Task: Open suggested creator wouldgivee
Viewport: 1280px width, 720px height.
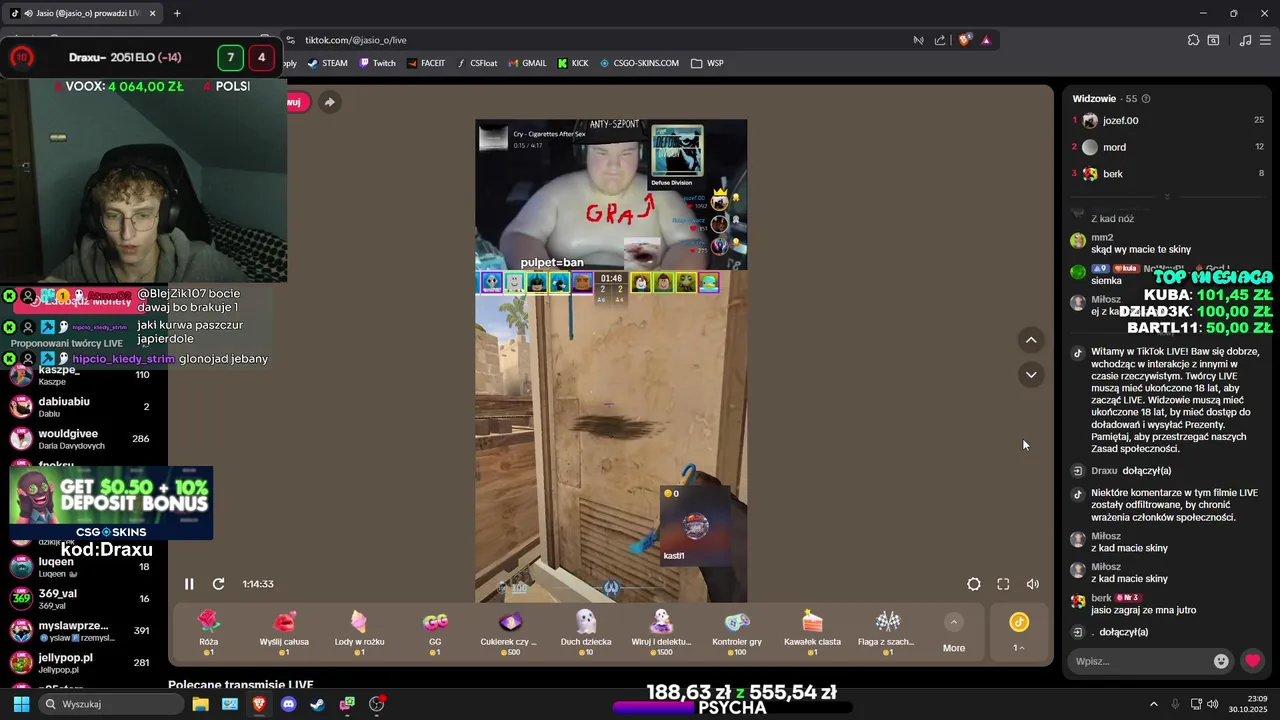Action: [80, 439]
